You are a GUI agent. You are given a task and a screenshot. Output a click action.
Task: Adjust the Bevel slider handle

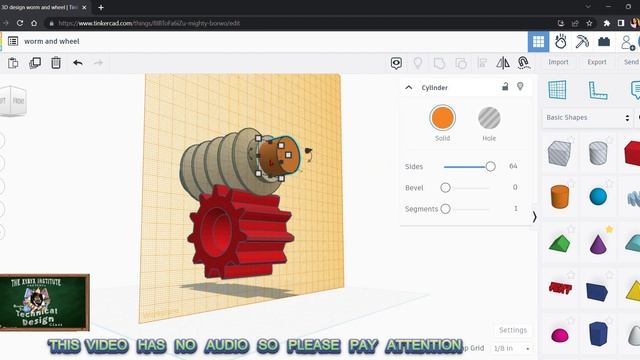pos(445,188)
